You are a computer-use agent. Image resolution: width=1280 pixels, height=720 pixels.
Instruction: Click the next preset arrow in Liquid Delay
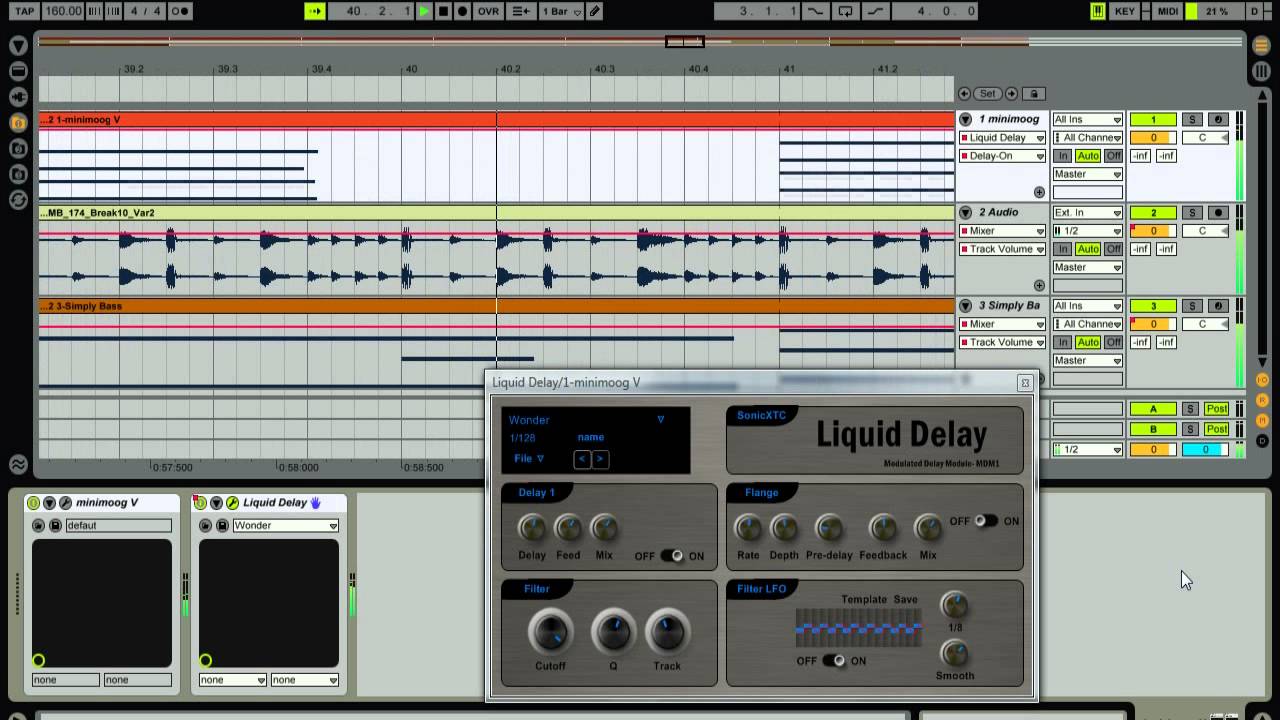coord(600,459)
